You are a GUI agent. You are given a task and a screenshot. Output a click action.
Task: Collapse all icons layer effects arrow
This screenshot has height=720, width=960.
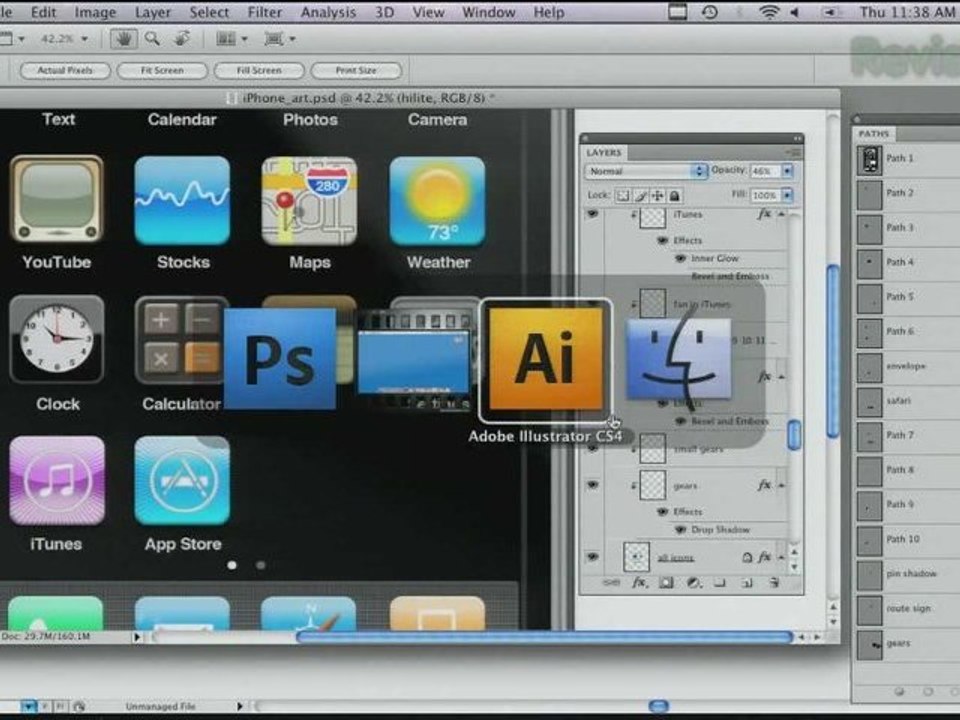tap(782, 557)
